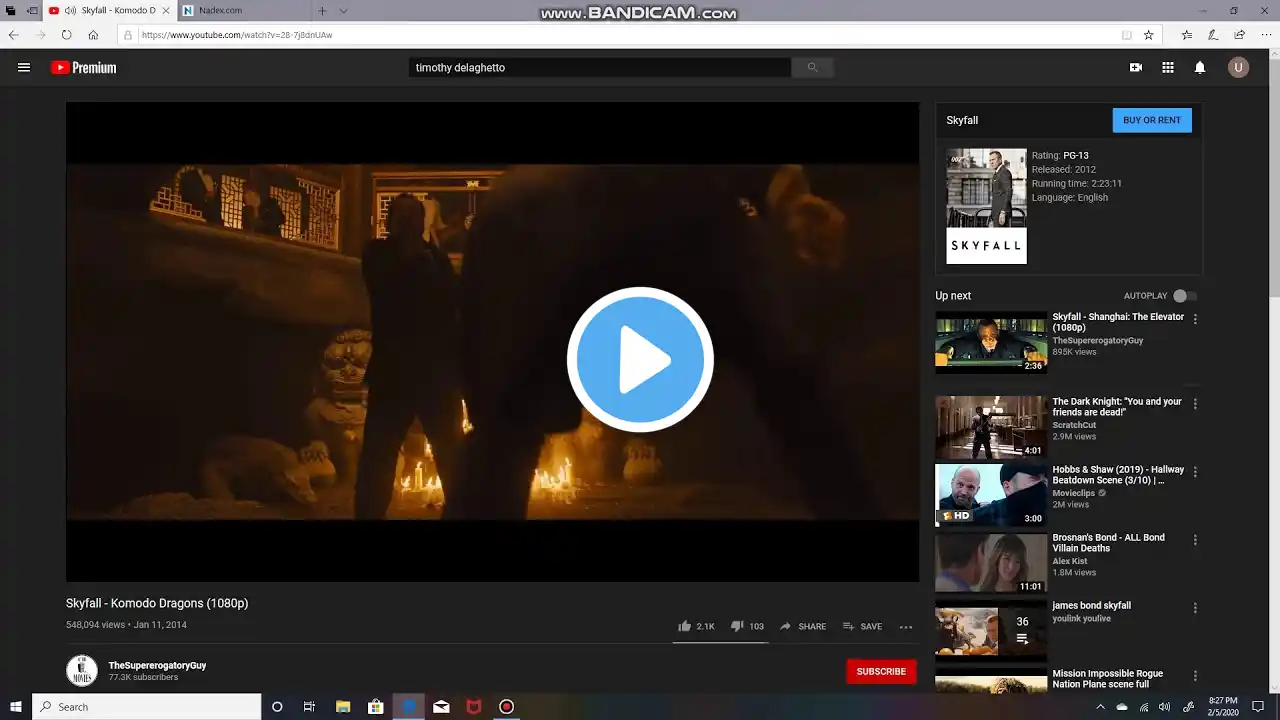Open the account avatar menu

pos(1239,68)
